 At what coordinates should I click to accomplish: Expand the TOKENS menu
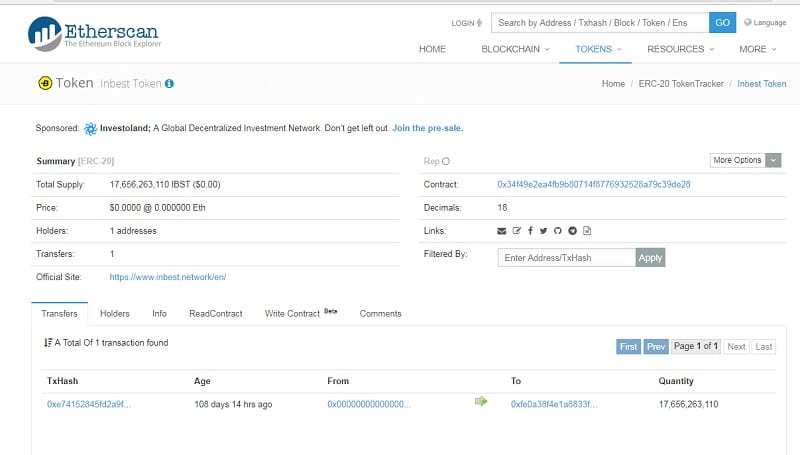(598, 49)
